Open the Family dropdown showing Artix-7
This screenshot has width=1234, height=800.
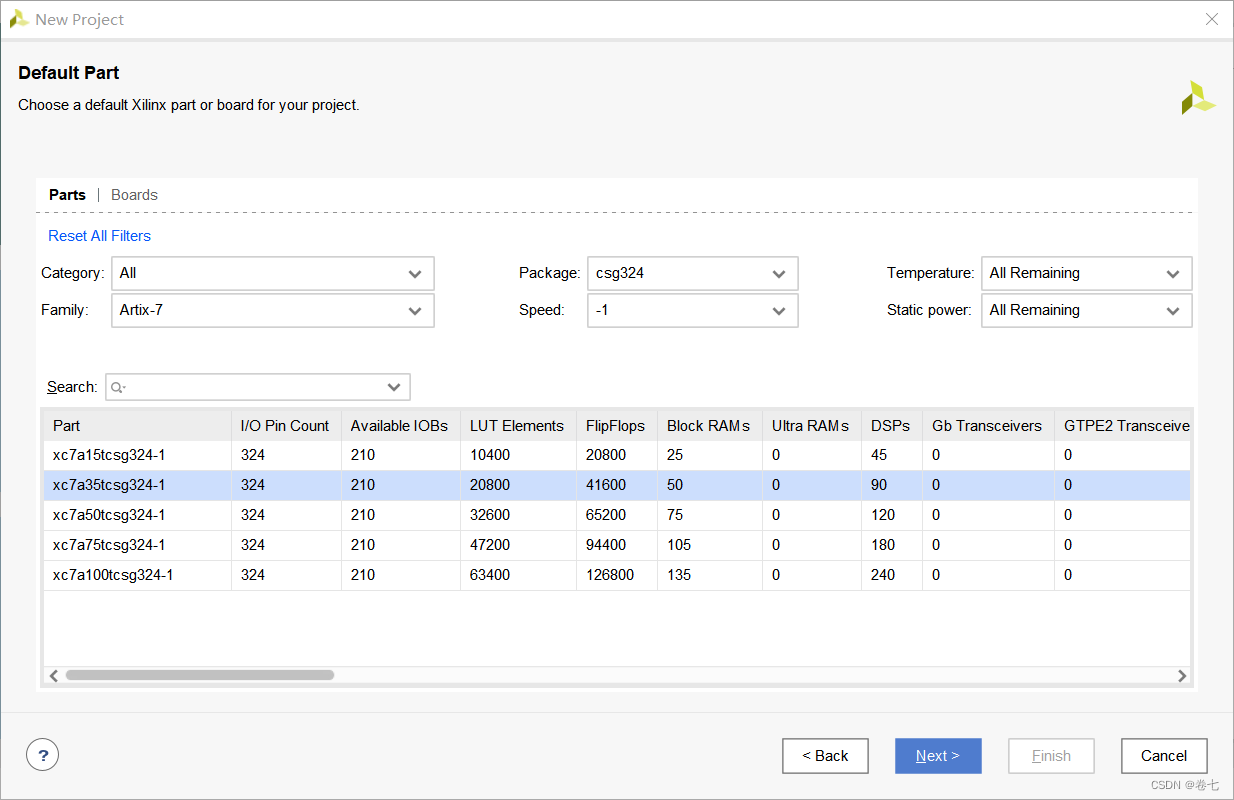point(273,310)
